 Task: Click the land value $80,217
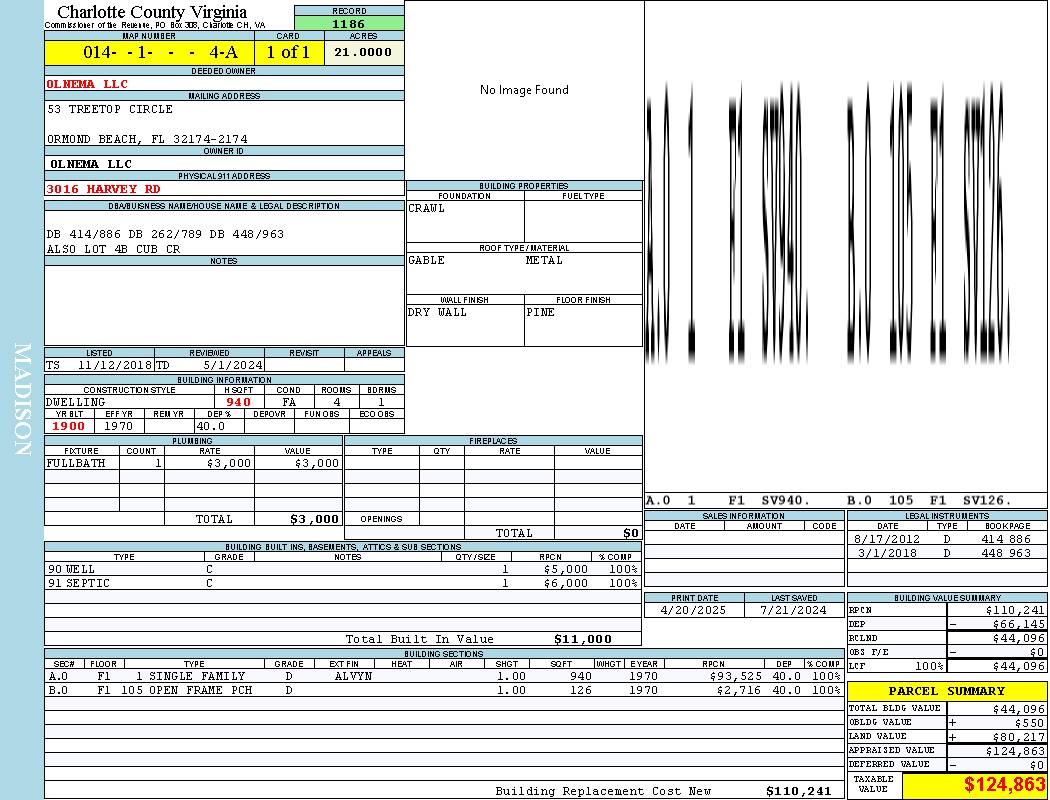[x=1019, y=736]
